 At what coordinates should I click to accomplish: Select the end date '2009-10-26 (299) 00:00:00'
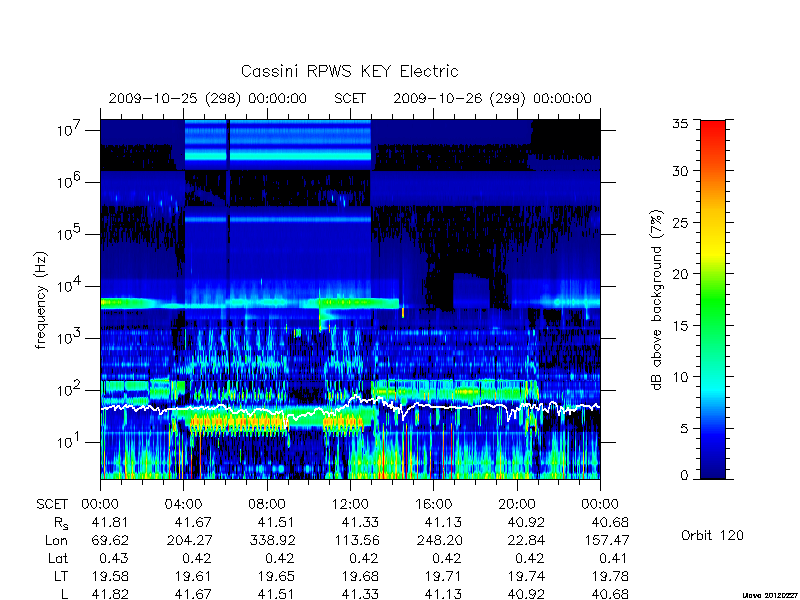point(492,98)
